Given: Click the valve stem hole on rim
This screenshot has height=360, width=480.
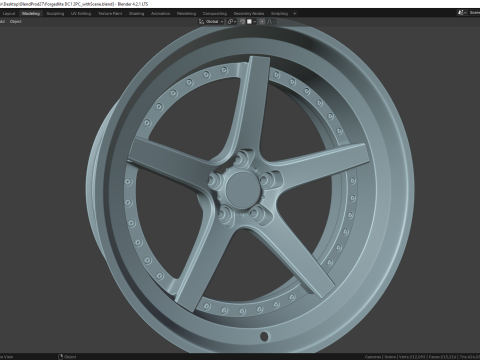Looking at the screenshot, I should pyautogui.click(x=264, y=336).
